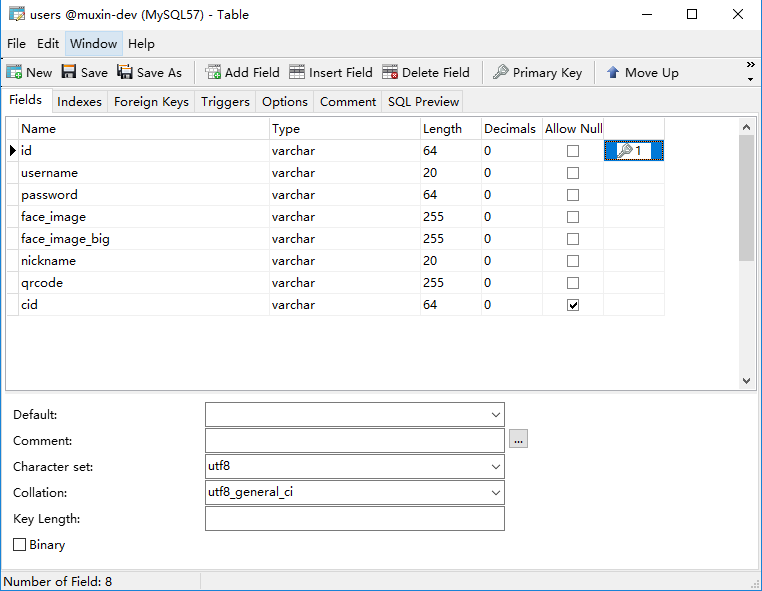Viewport: 762px width, 591px height.
Task: Expand toolbar overflow chevron
Action: pos(750,65)
